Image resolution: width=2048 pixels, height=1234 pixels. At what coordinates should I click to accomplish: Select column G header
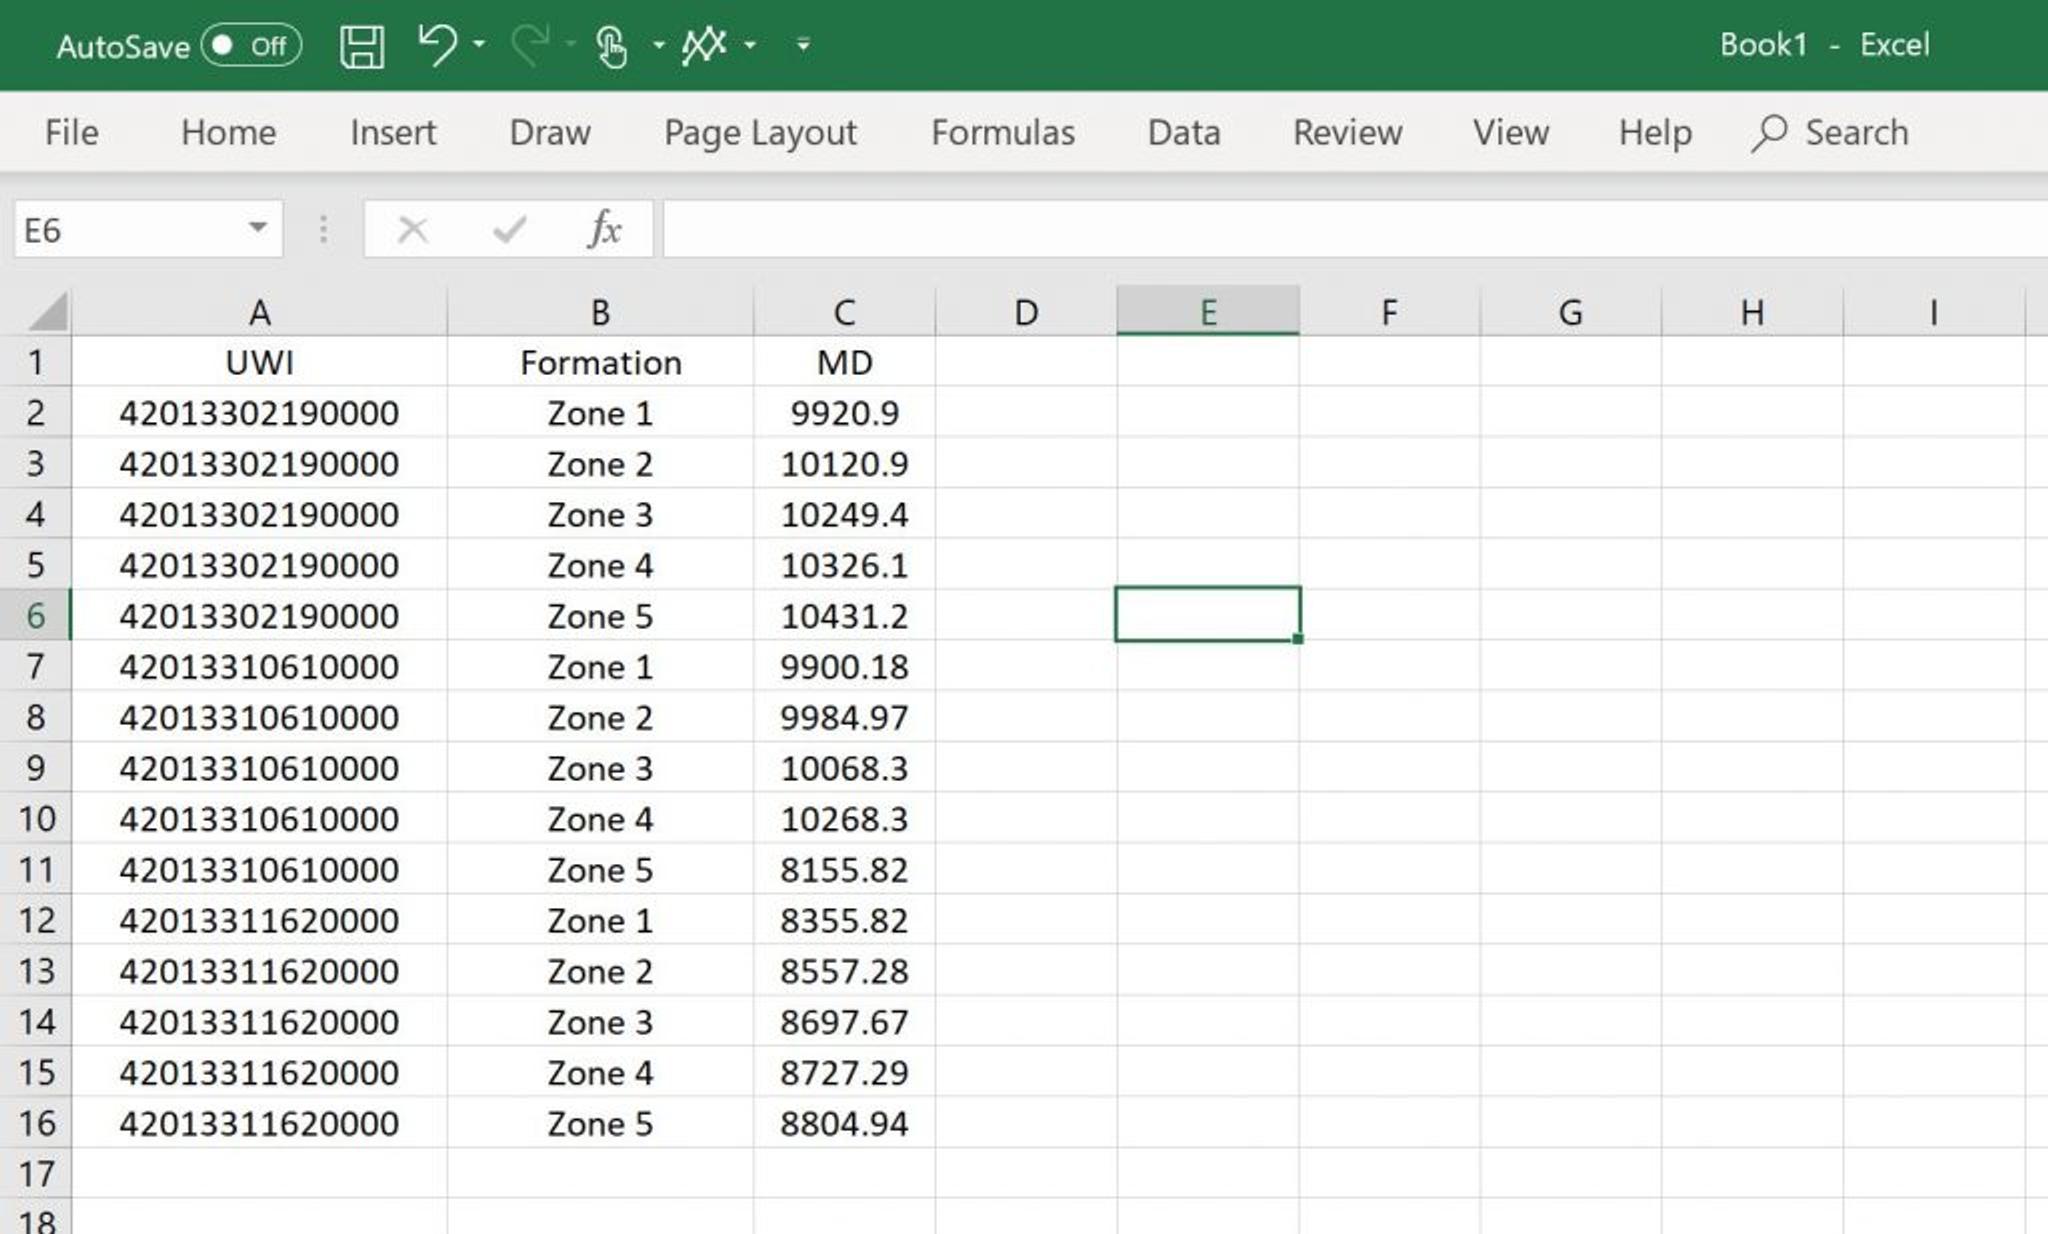pos(1571,311)
